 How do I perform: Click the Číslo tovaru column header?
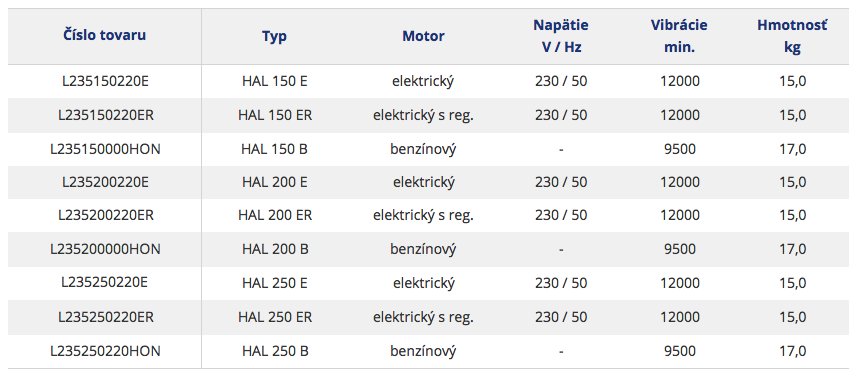pos(104,36)
